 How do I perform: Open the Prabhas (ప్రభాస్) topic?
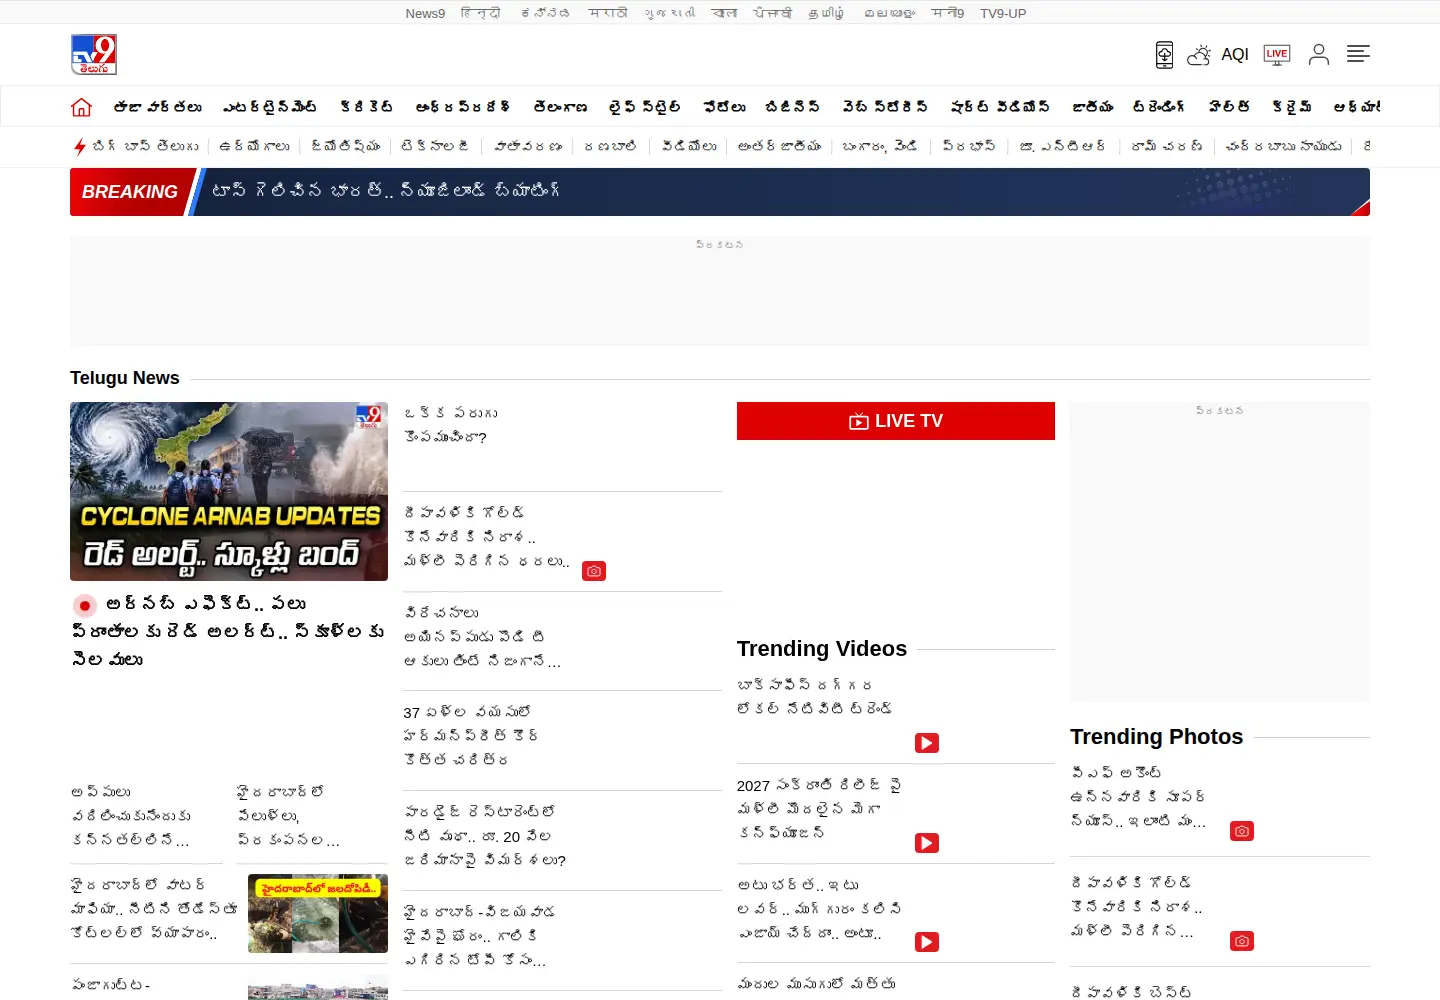tap(969, 146)
